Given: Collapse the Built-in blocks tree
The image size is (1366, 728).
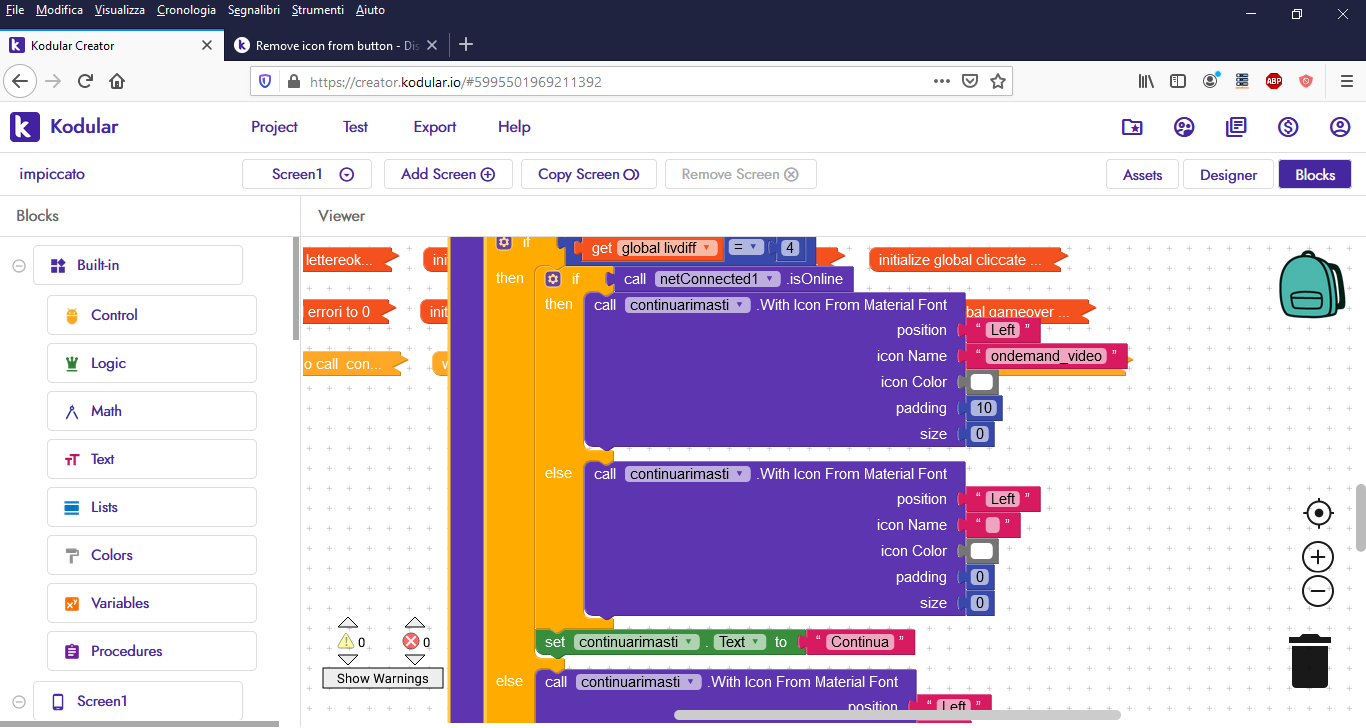Looking at the screenshot, I should pyautogui.click(x=18, y=265).
